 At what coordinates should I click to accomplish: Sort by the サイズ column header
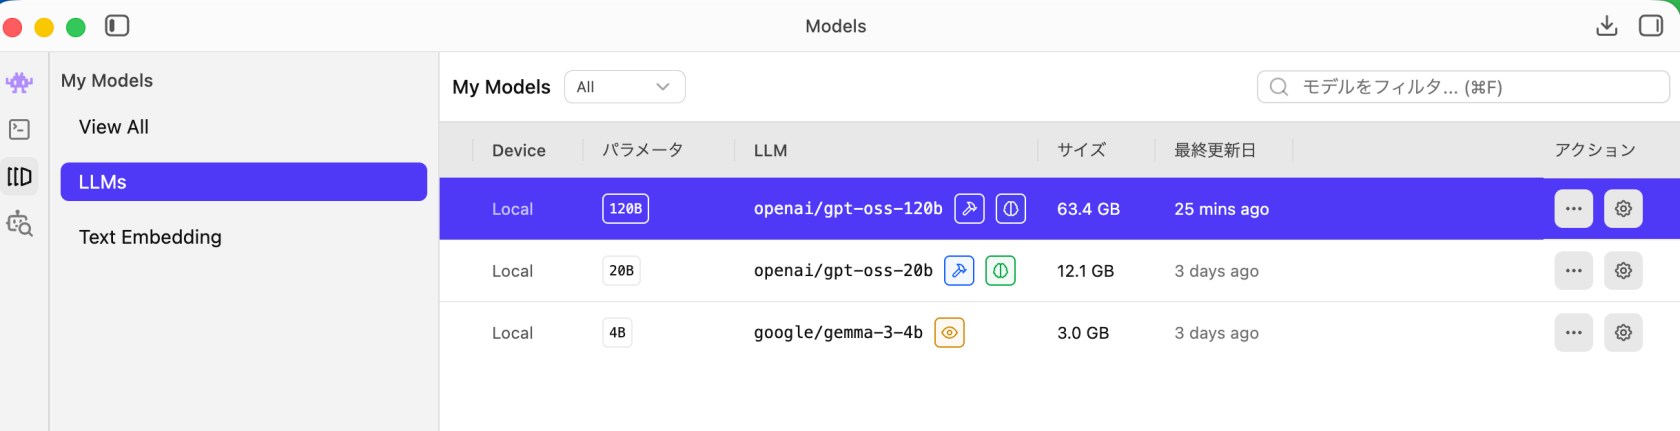coord(1081,150)
